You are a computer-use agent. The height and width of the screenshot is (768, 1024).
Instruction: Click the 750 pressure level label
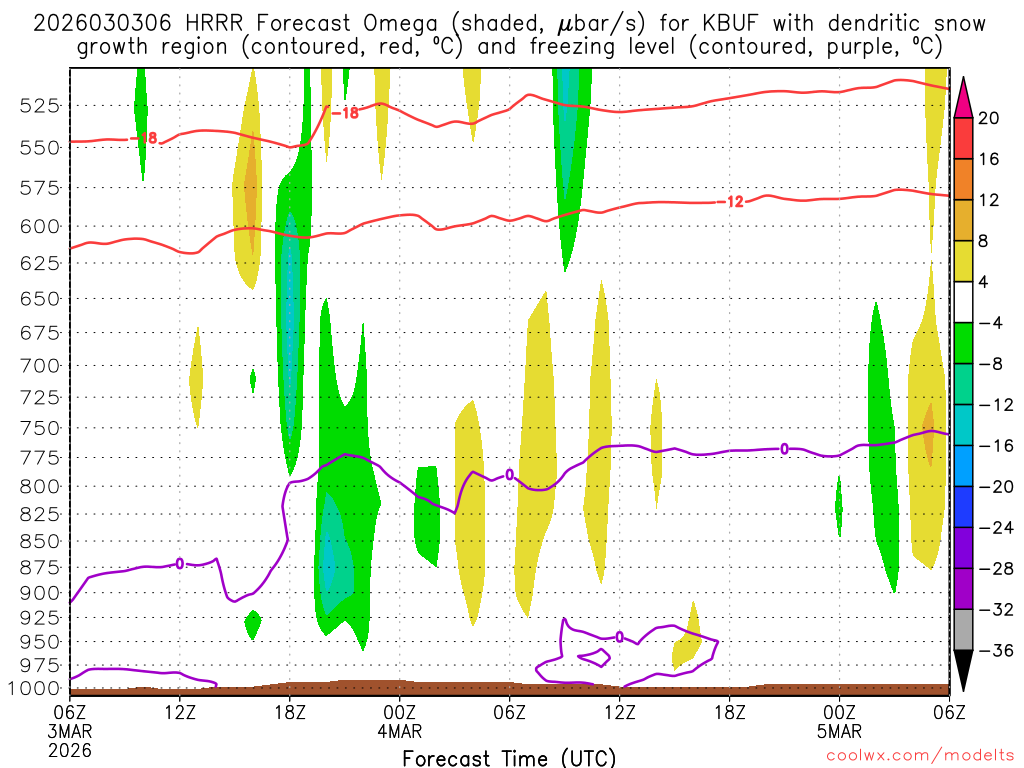(40, 428)
